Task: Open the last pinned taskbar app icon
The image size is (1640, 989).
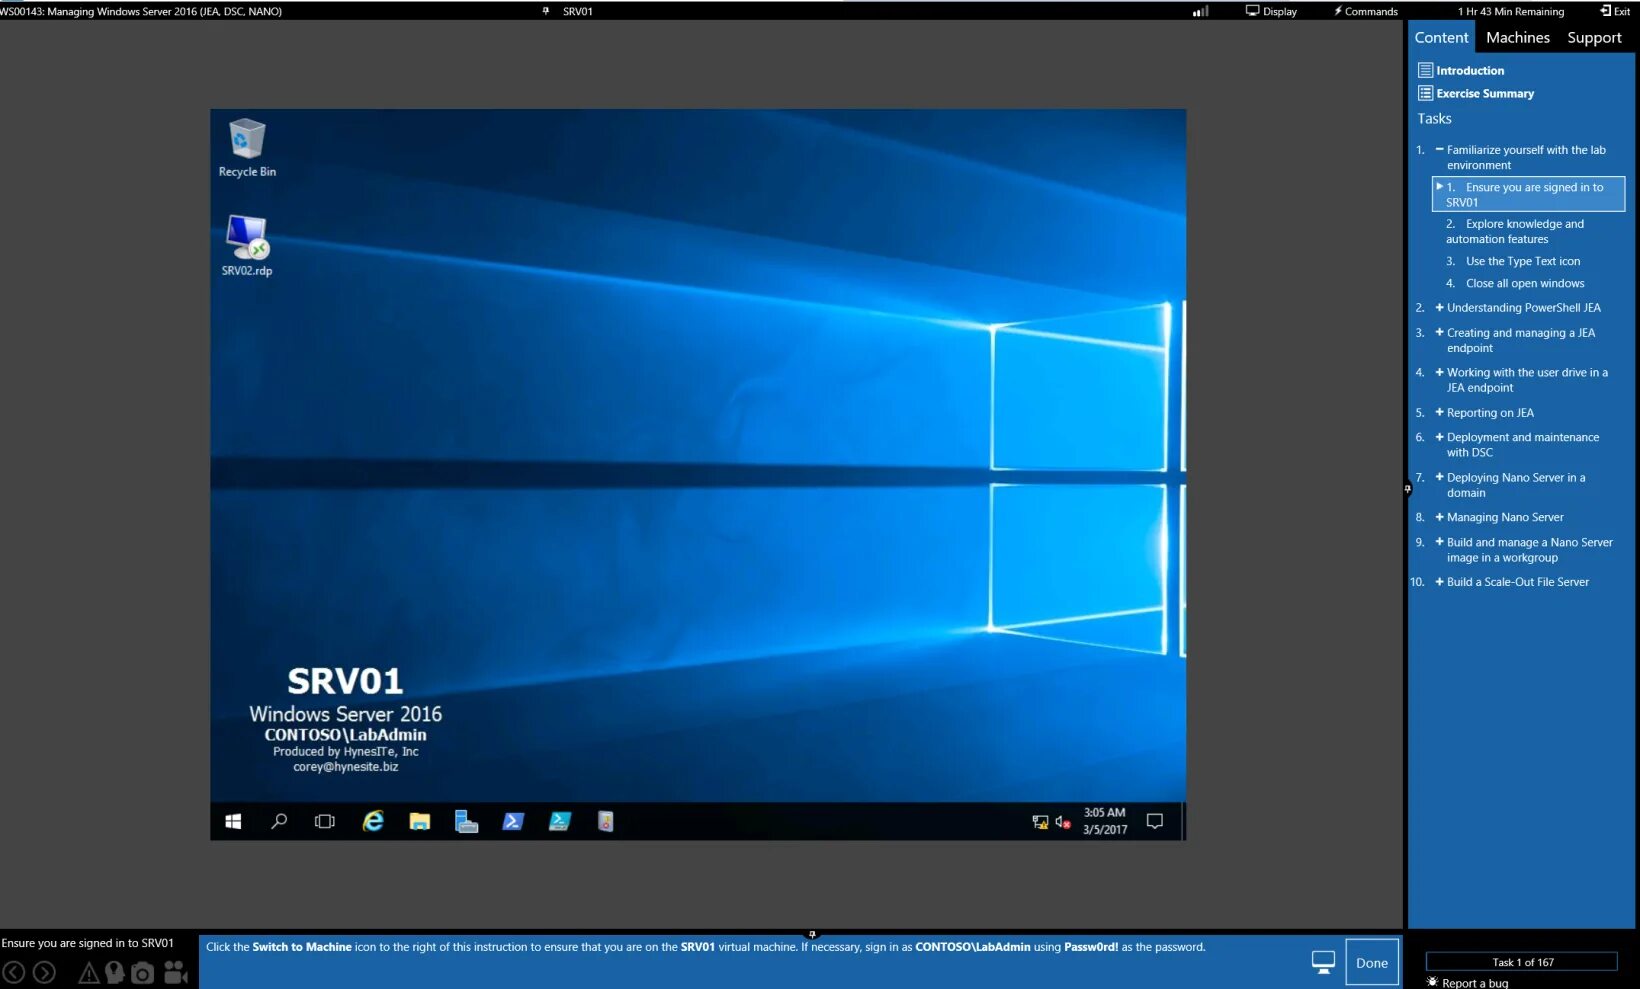Action: [606, 821]
